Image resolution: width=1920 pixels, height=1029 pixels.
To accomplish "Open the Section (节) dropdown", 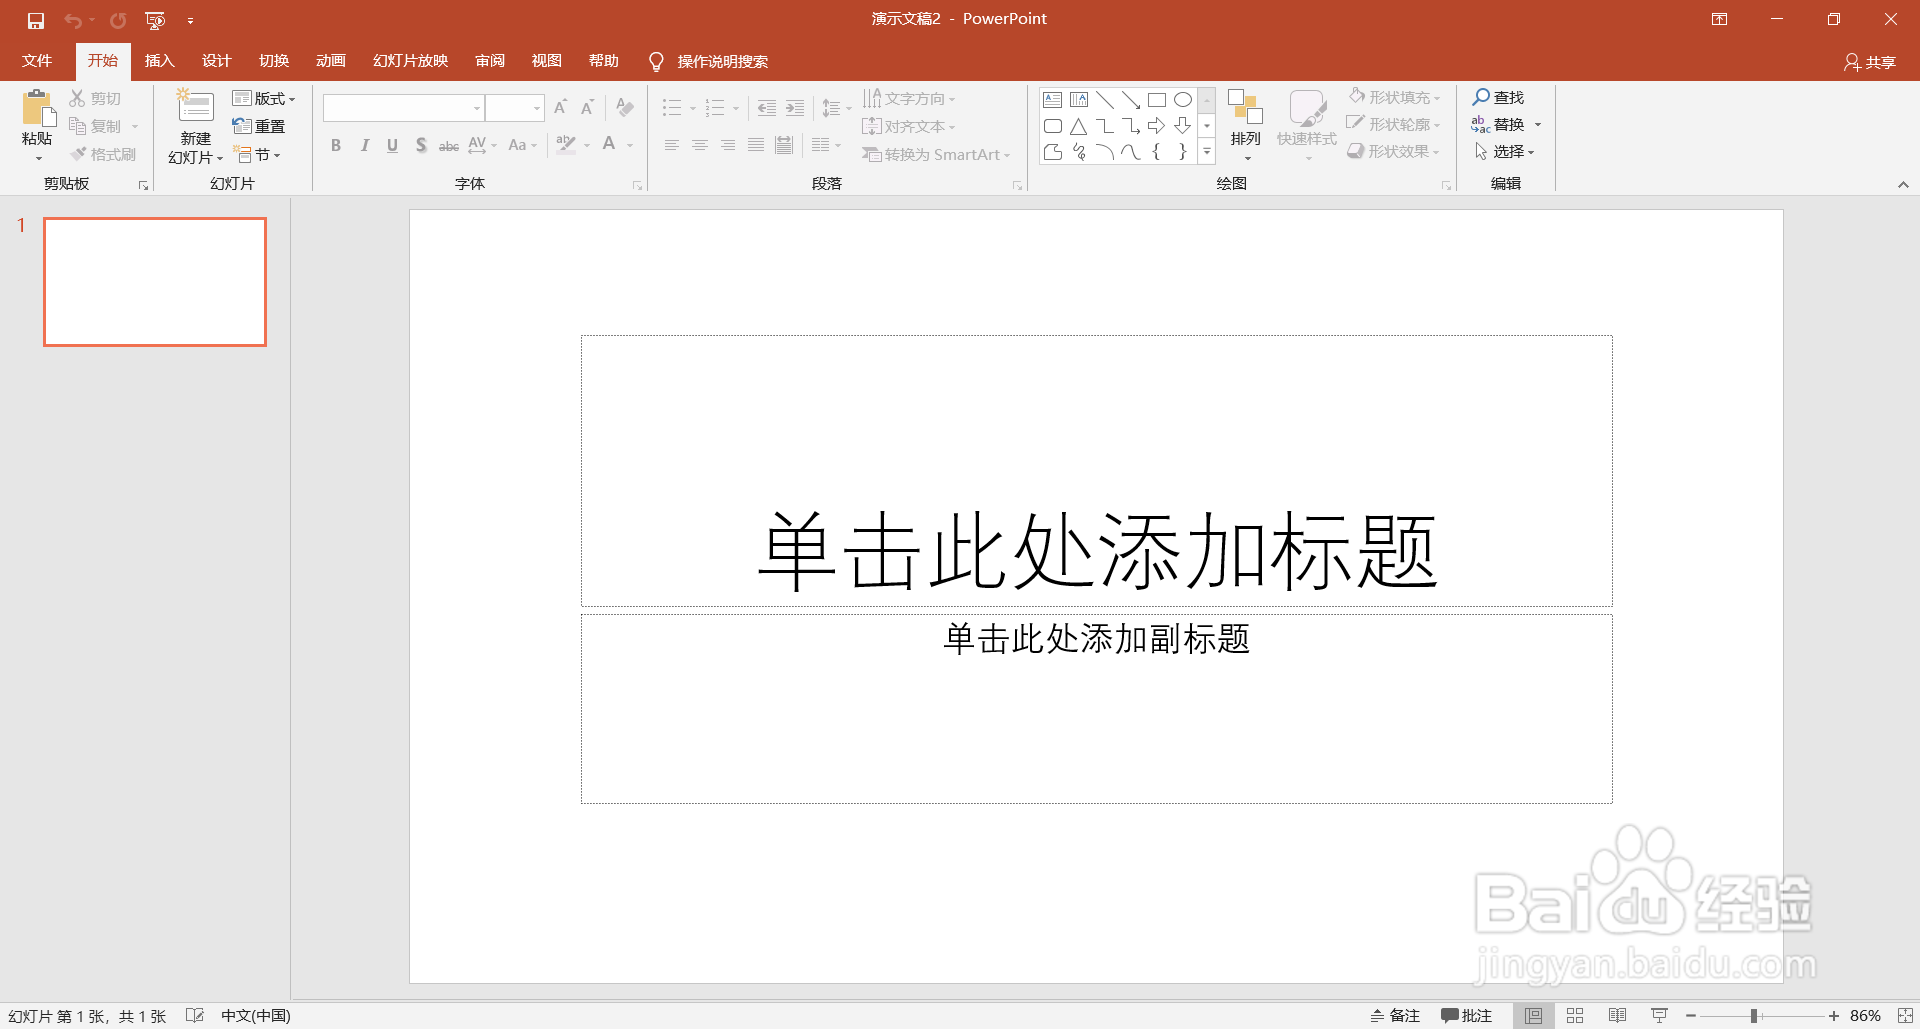I will (257, 155).
